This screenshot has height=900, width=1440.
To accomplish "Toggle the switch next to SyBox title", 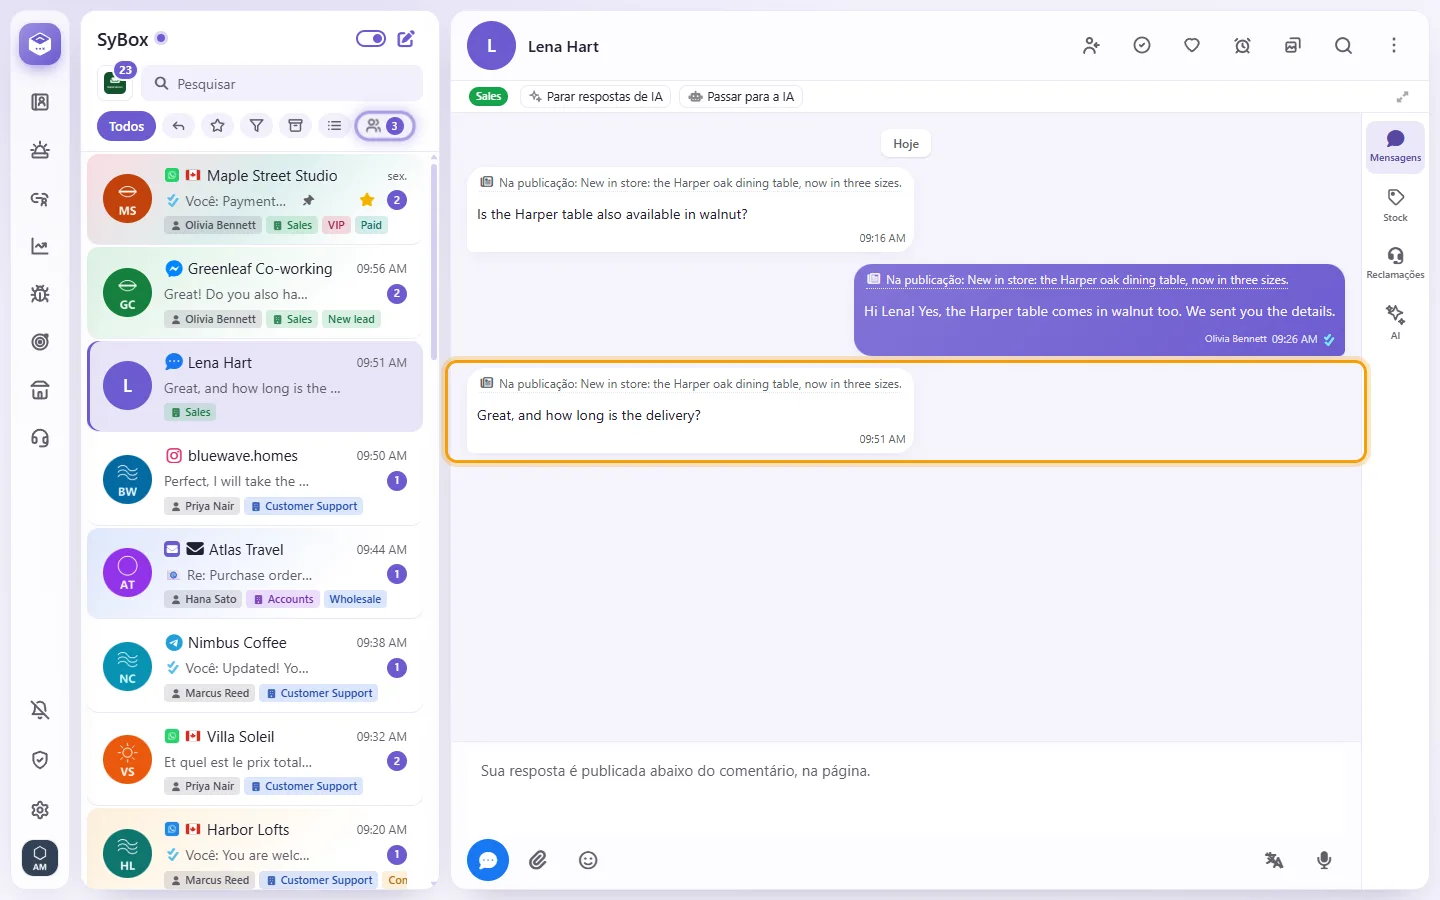I will [371, 39].
